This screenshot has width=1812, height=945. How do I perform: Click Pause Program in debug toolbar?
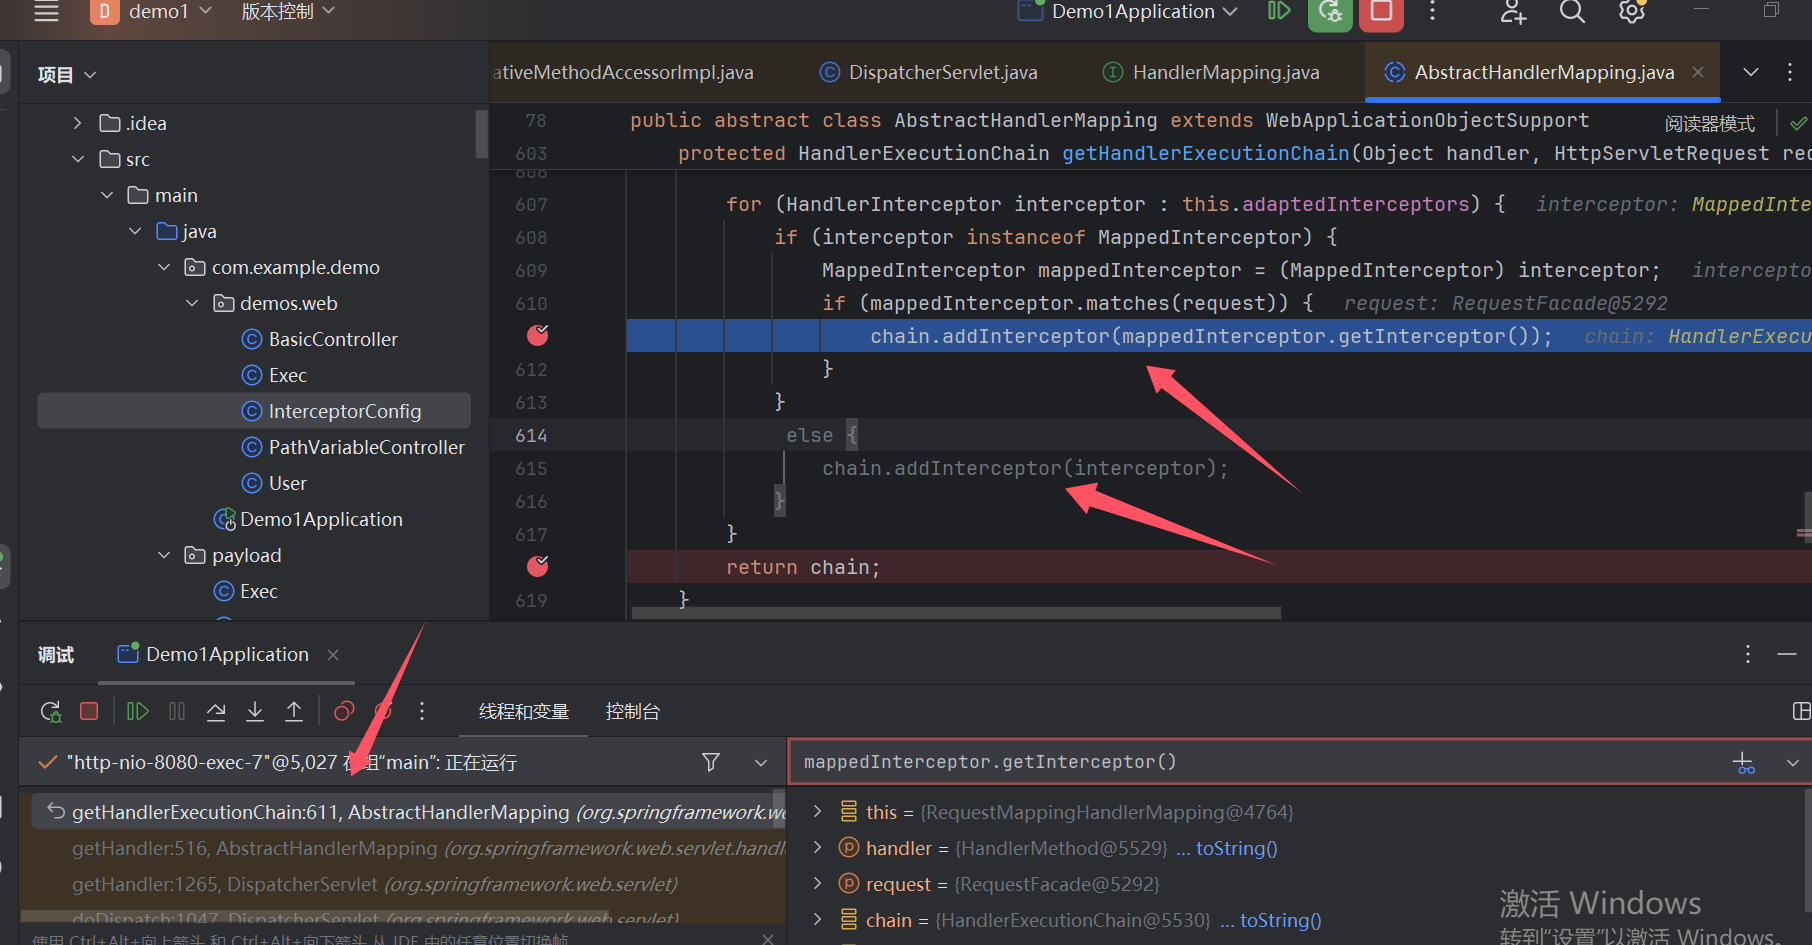pos(177,711)
